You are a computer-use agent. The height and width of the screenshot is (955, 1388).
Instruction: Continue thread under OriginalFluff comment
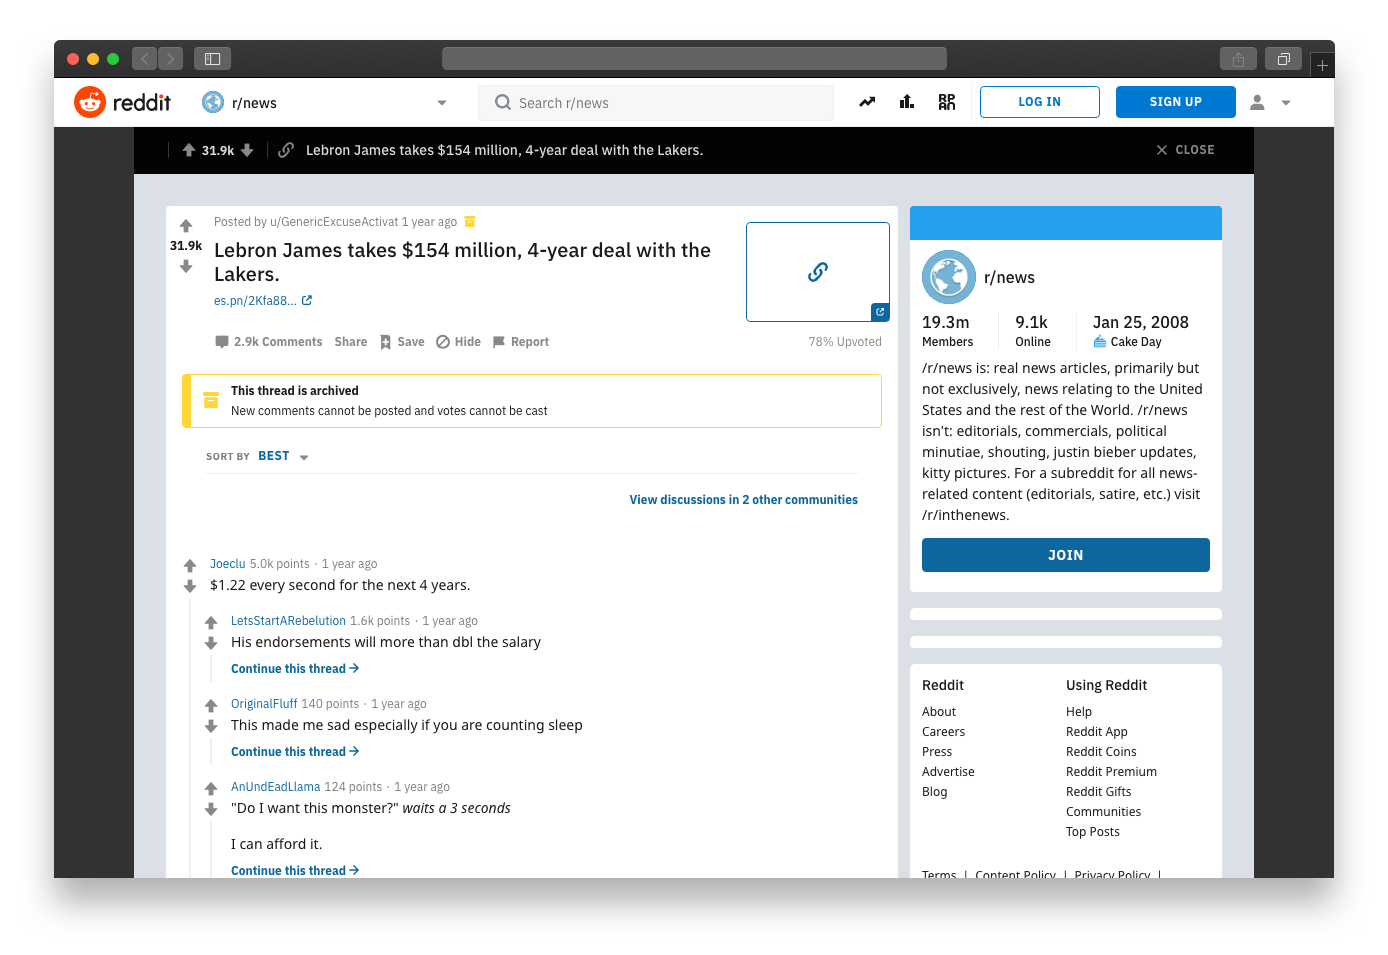click(x=295, y=752)
